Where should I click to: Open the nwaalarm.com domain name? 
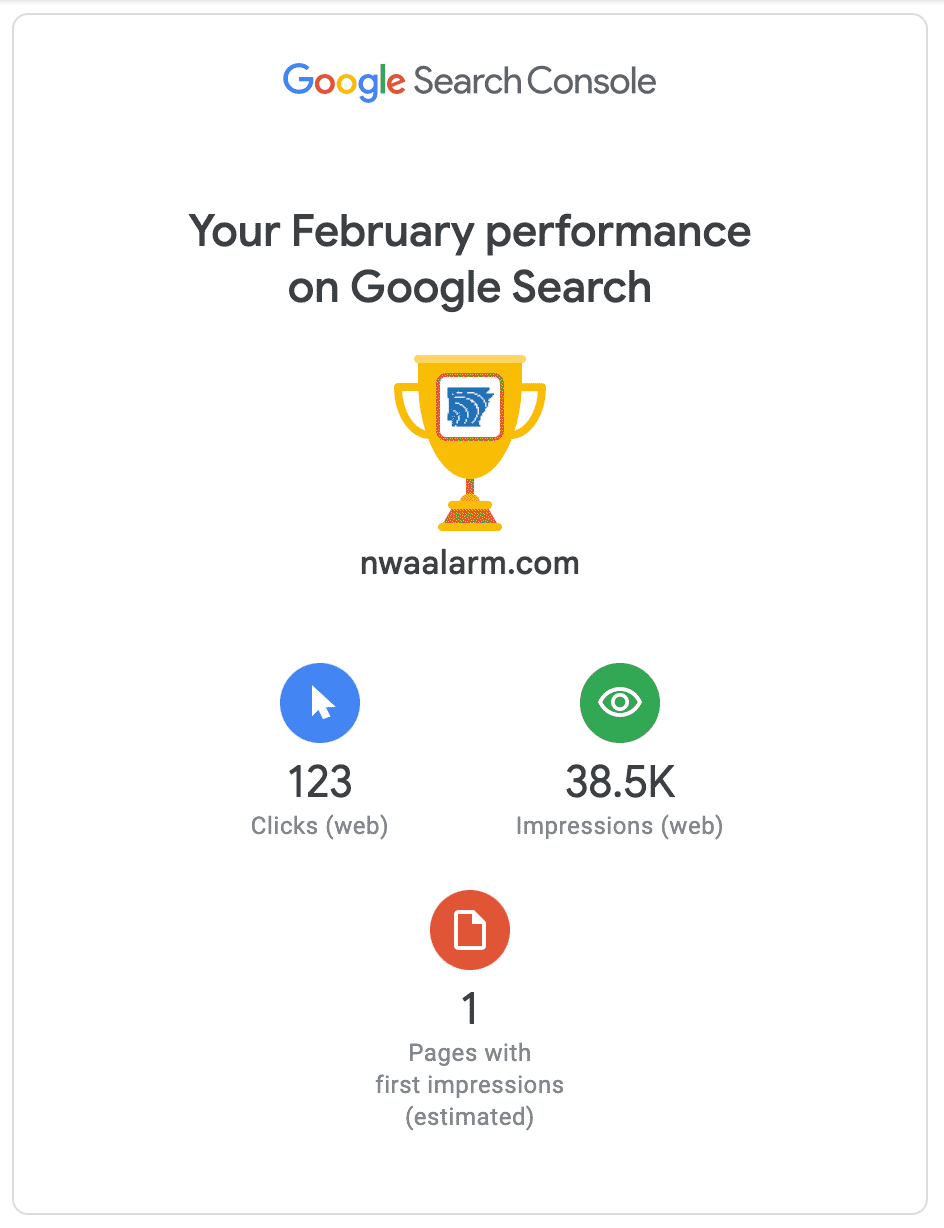point(470,563)
